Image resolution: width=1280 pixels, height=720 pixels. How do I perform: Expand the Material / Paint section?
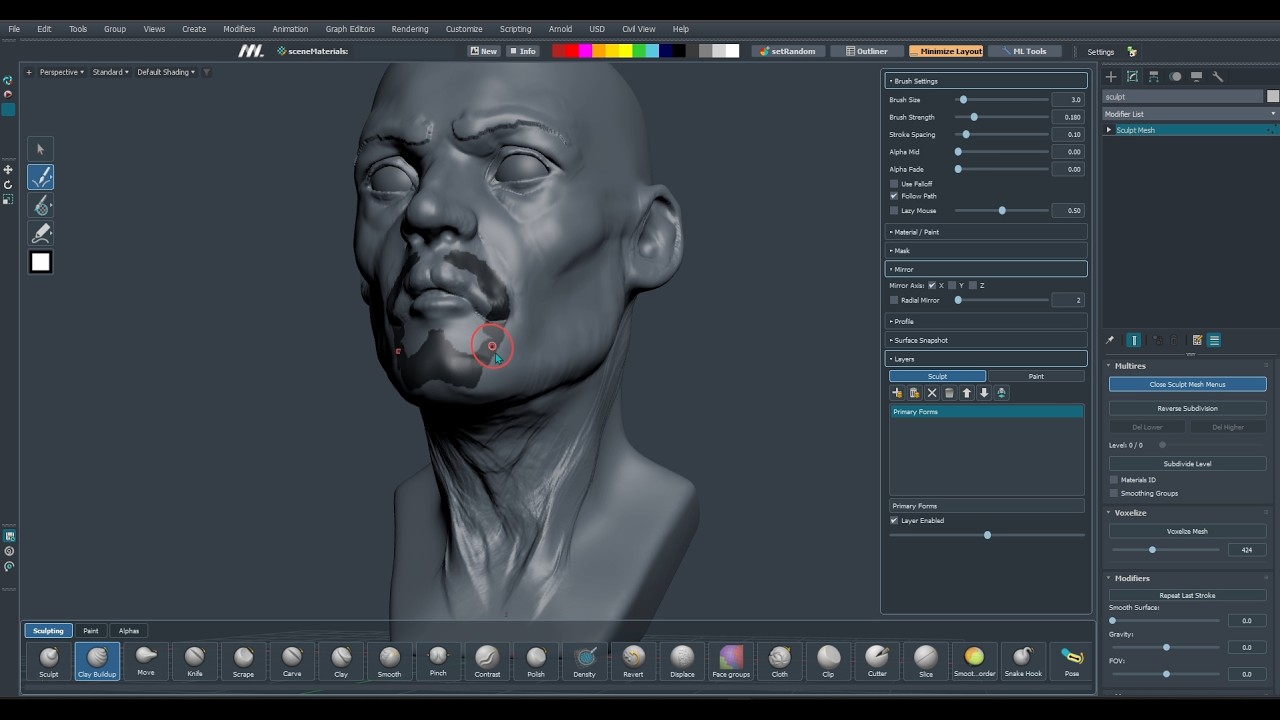pyautogui.click(x=986, y=232)
